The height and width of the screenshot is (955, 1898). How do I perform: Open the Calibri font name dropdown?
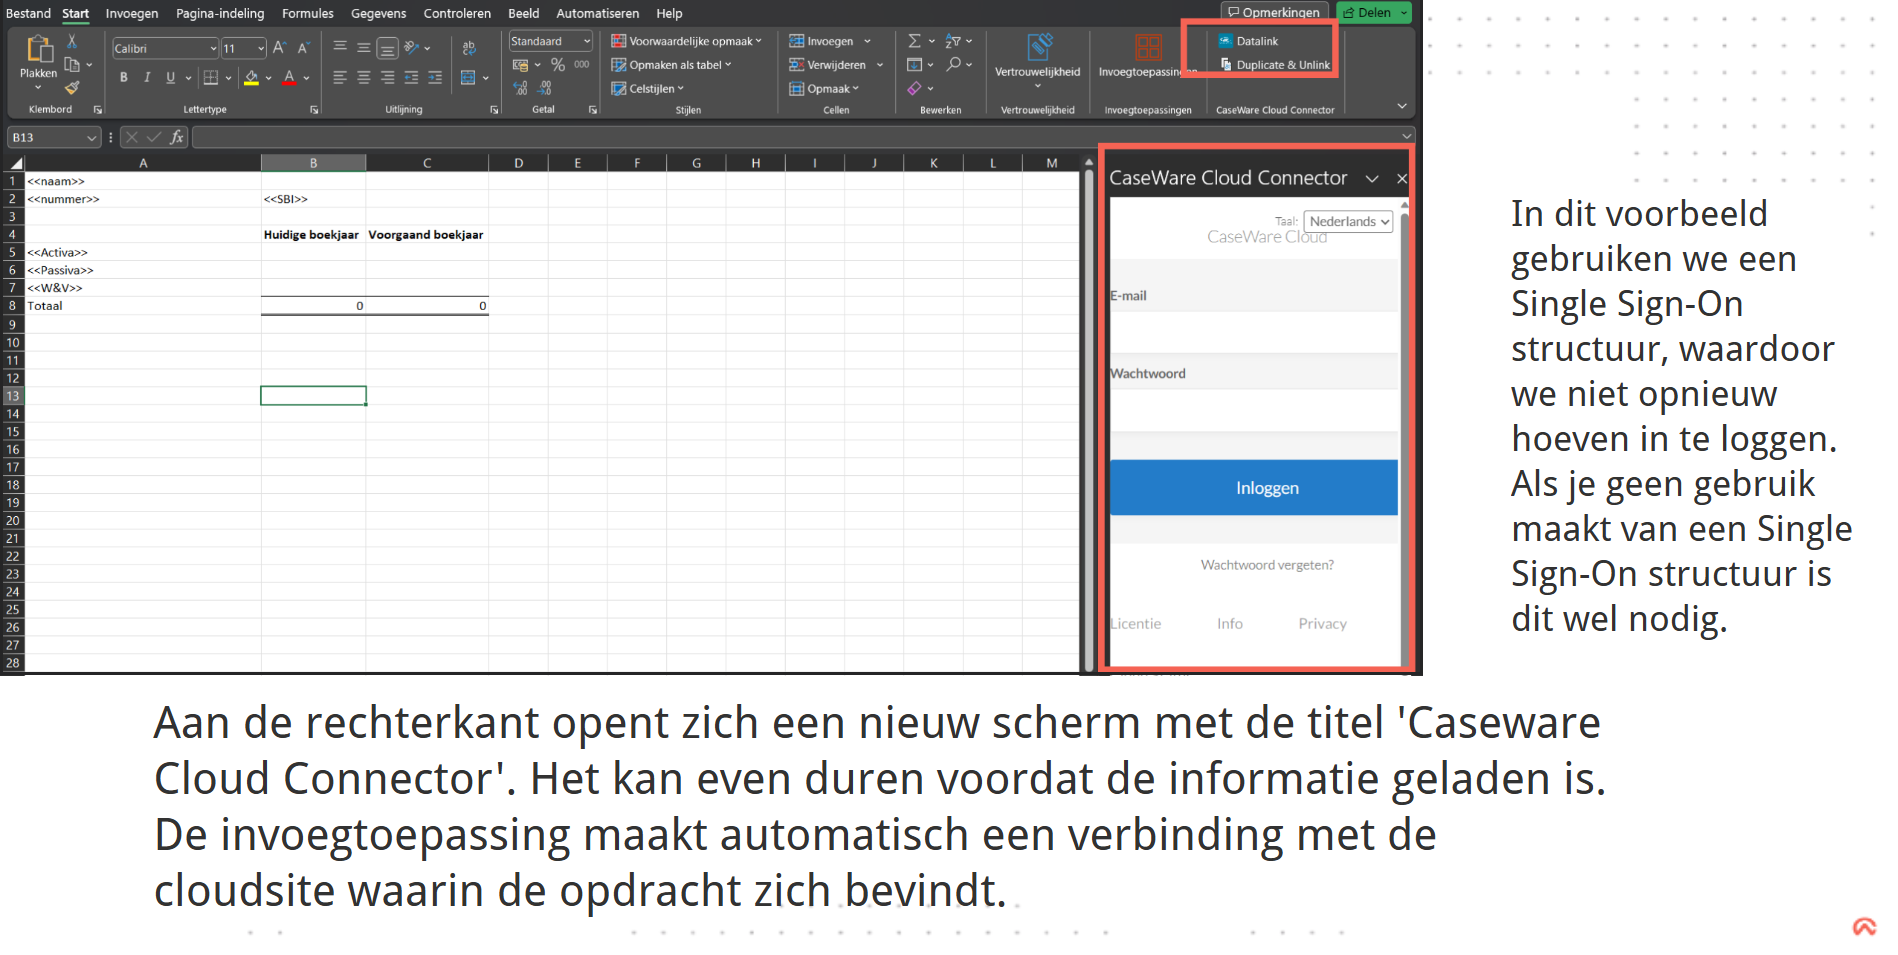213,48
